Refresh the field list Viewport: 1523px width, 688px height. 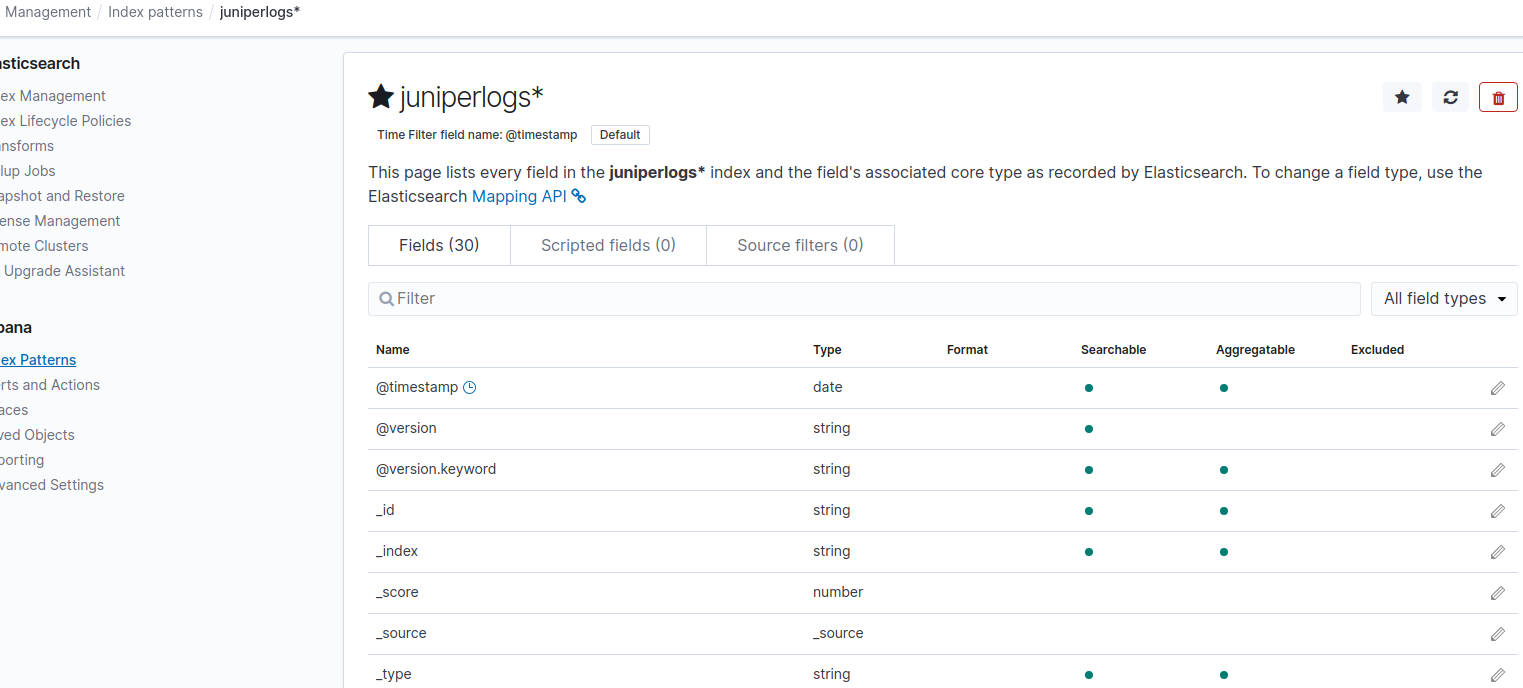(x=1450, y=97)
